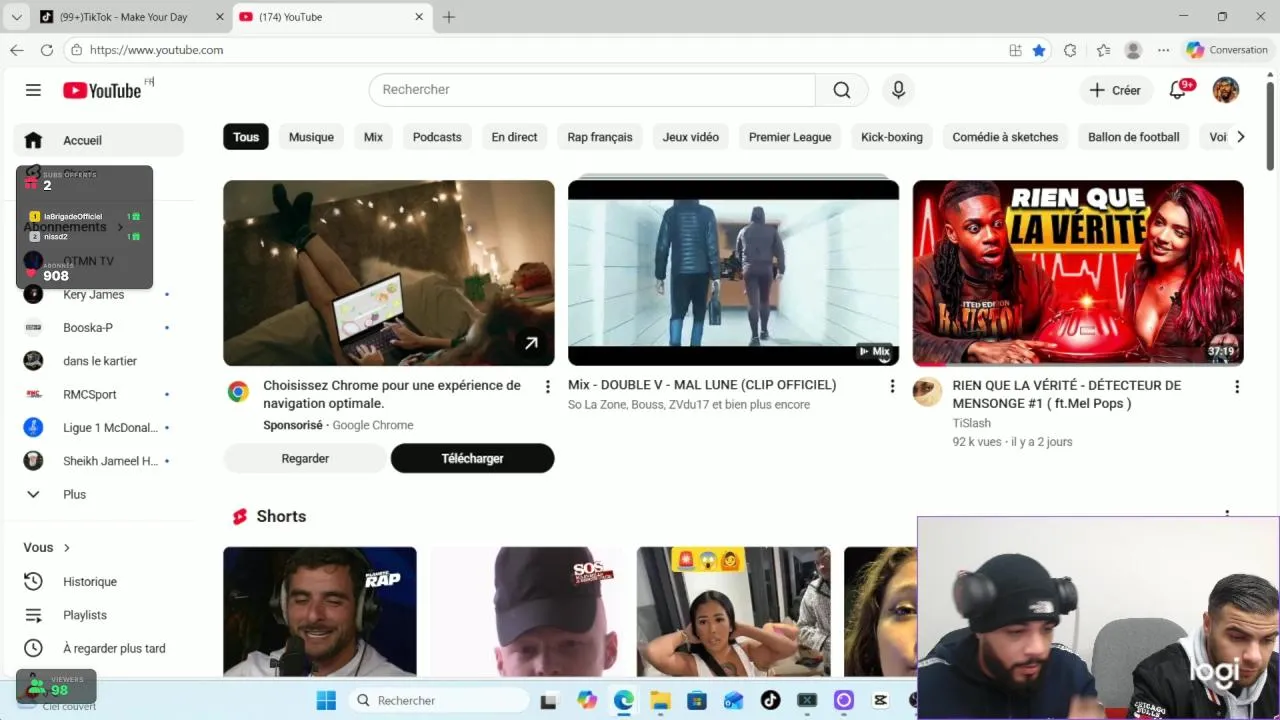This screenshot has width=1280, height=720.
Task: Click the search magnifier button
Action: (x=842, y=90)
